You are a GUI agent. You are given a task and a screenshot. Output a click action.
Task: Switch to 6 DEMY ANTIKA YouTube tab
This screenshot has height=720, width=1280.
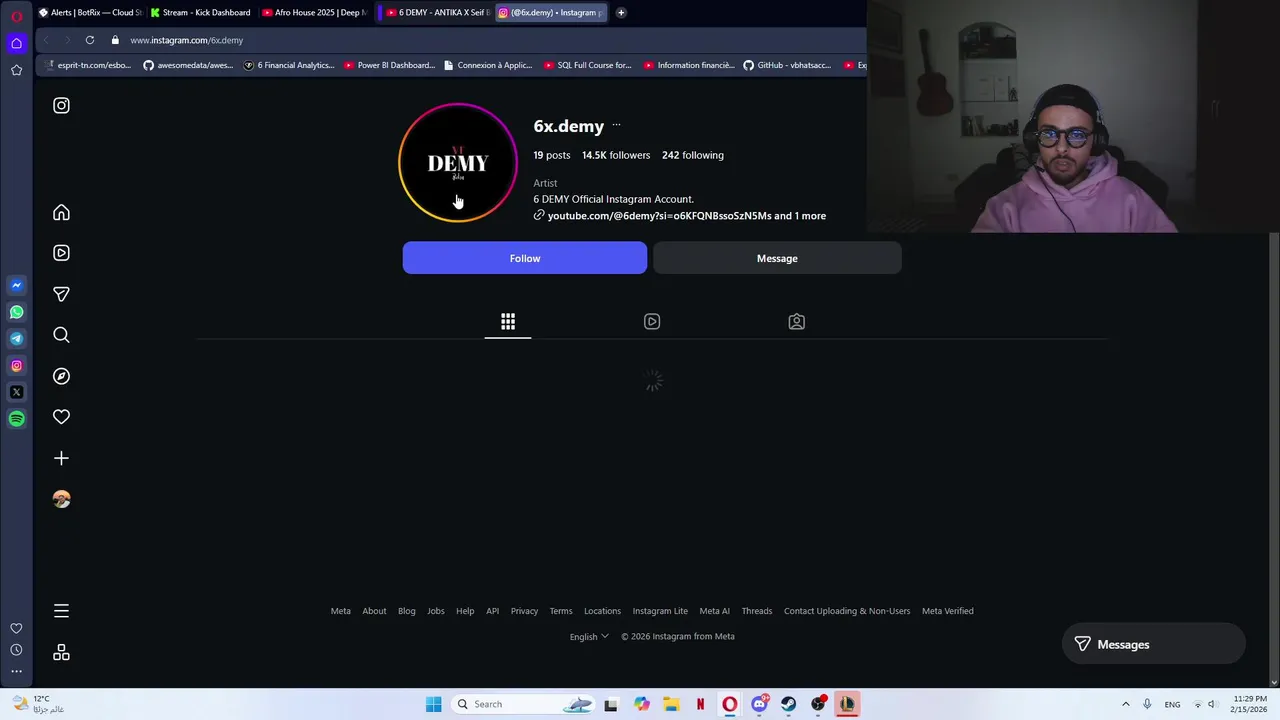pos(436,12)
